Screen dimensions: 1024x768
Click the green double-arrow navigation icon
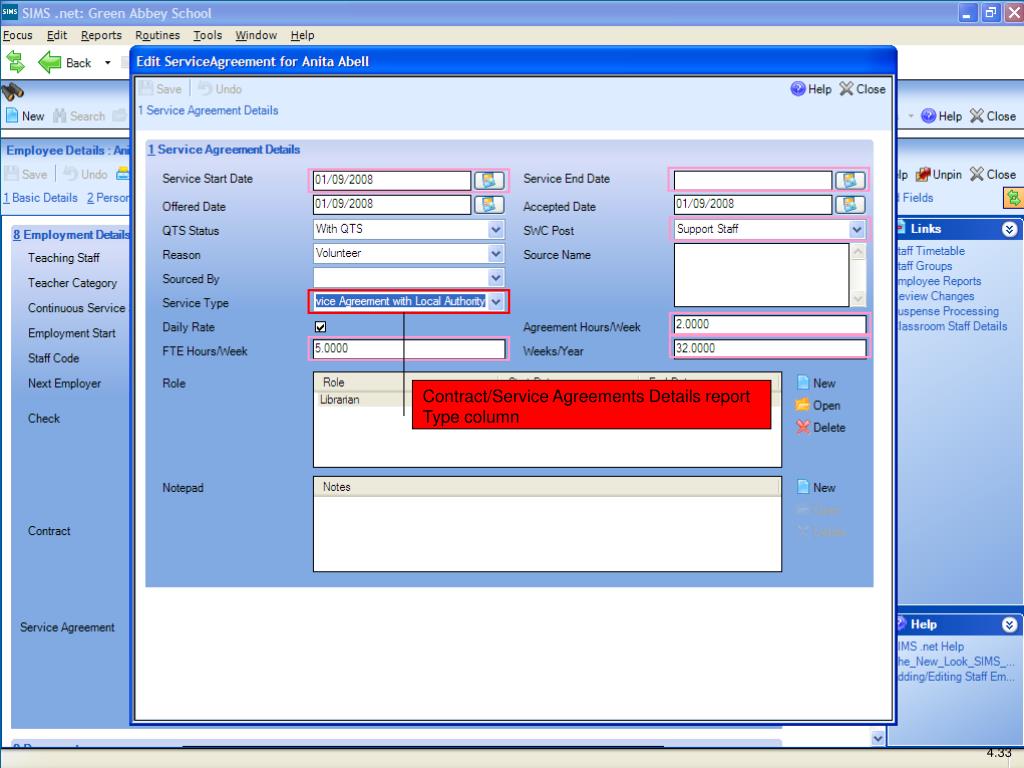pos(16,63)
